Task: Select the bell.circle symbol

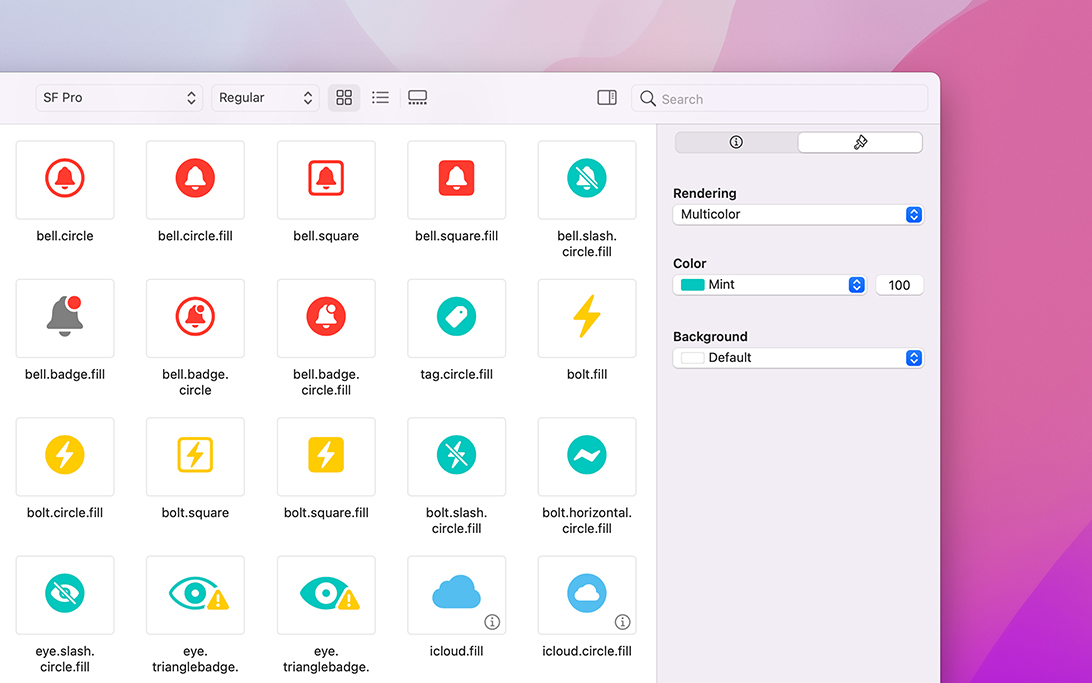Action: point(65,180)
